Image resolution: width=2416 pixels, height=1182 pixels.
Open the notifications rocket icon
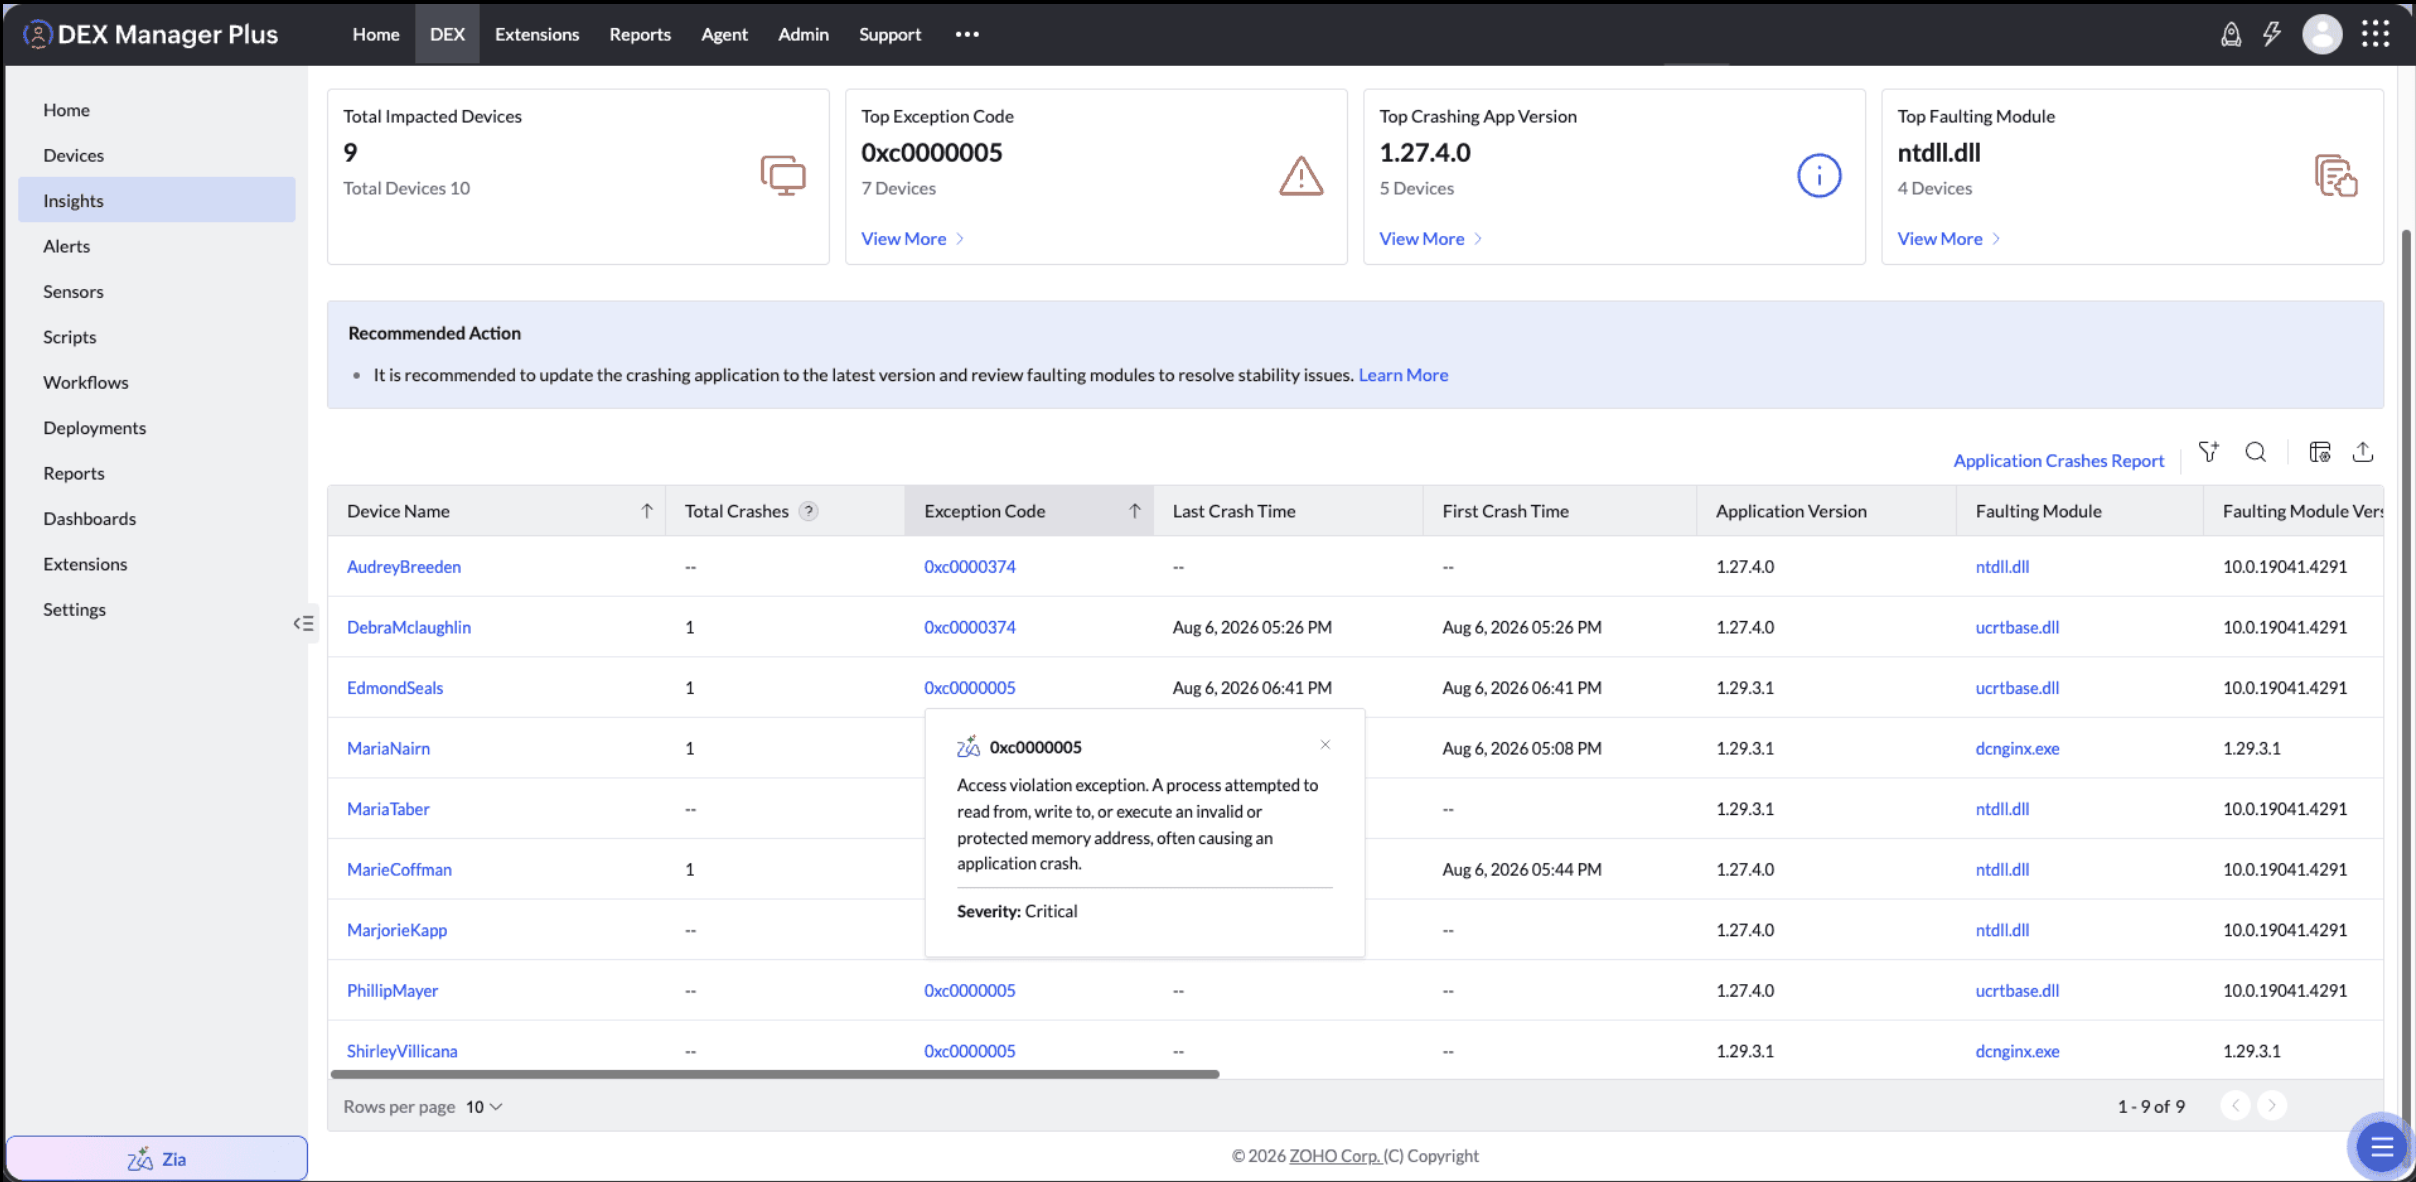(2230, 35)
